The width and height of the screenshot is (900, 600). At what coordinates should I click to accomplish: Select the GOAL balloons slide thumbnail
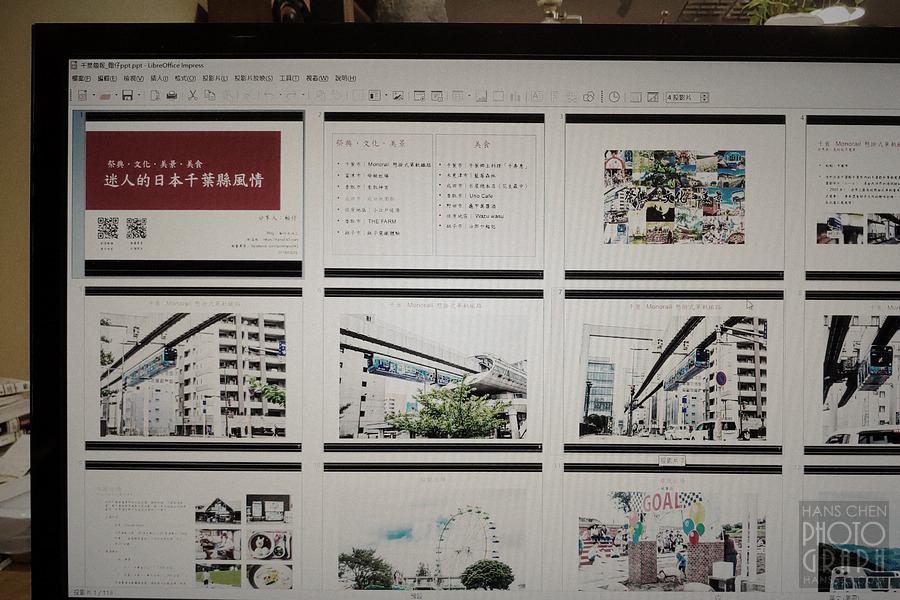(672, 527)
